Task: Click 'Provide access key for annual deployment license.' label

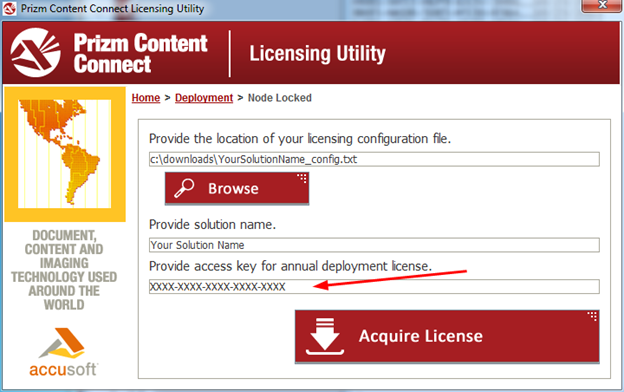Action: [x=290, y=266]
